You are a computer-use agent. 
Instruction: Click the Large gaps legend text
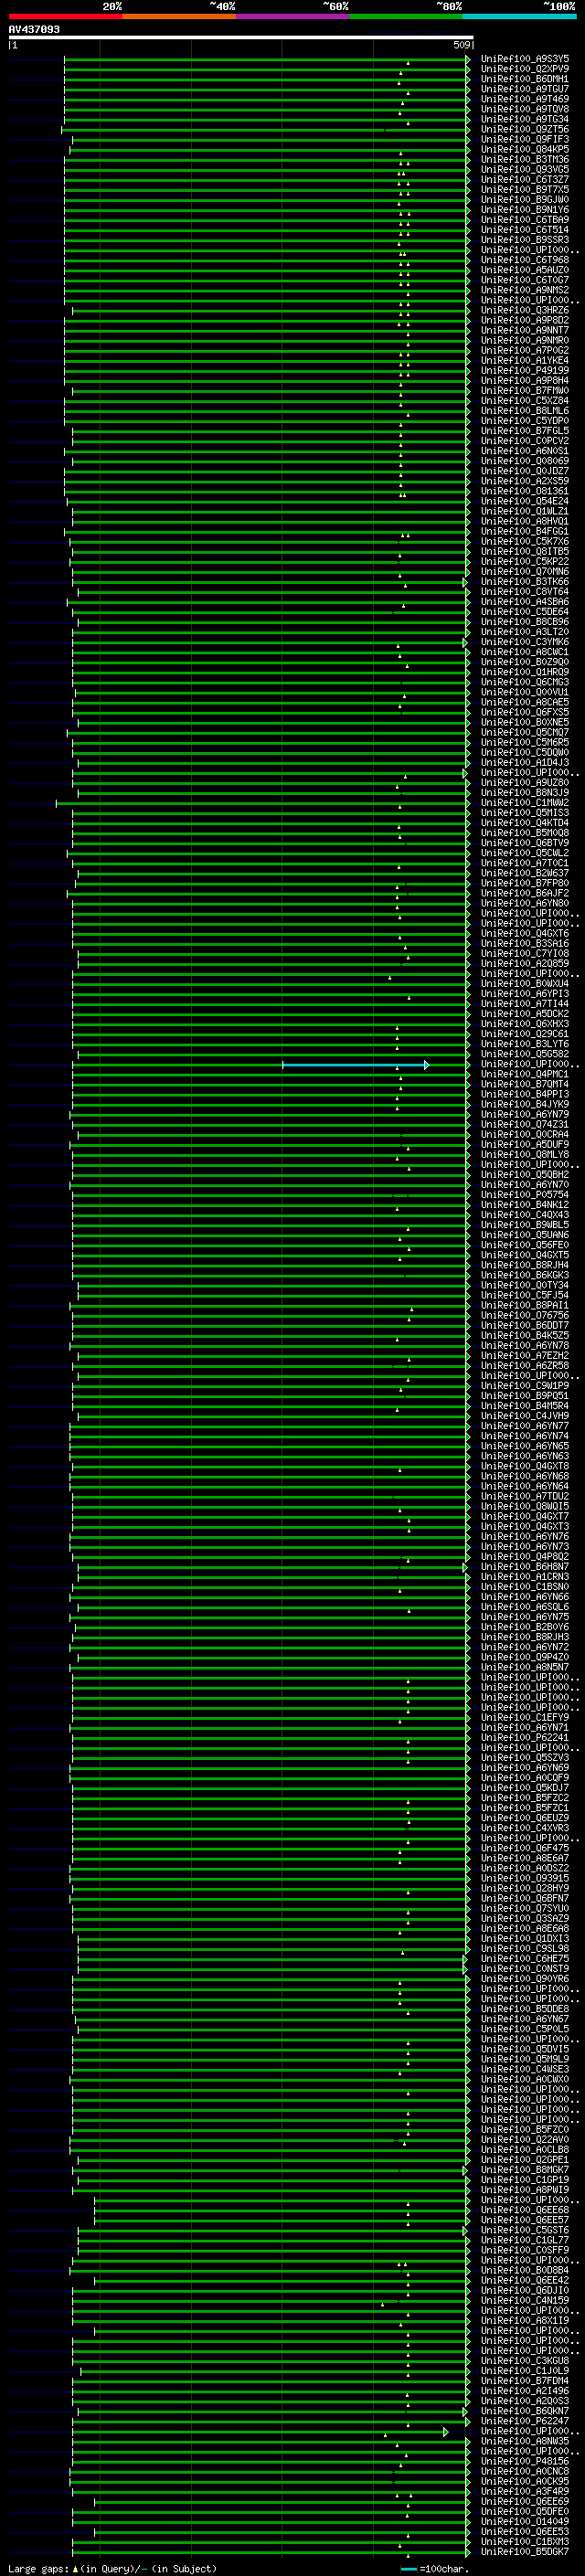[112, 2569]
